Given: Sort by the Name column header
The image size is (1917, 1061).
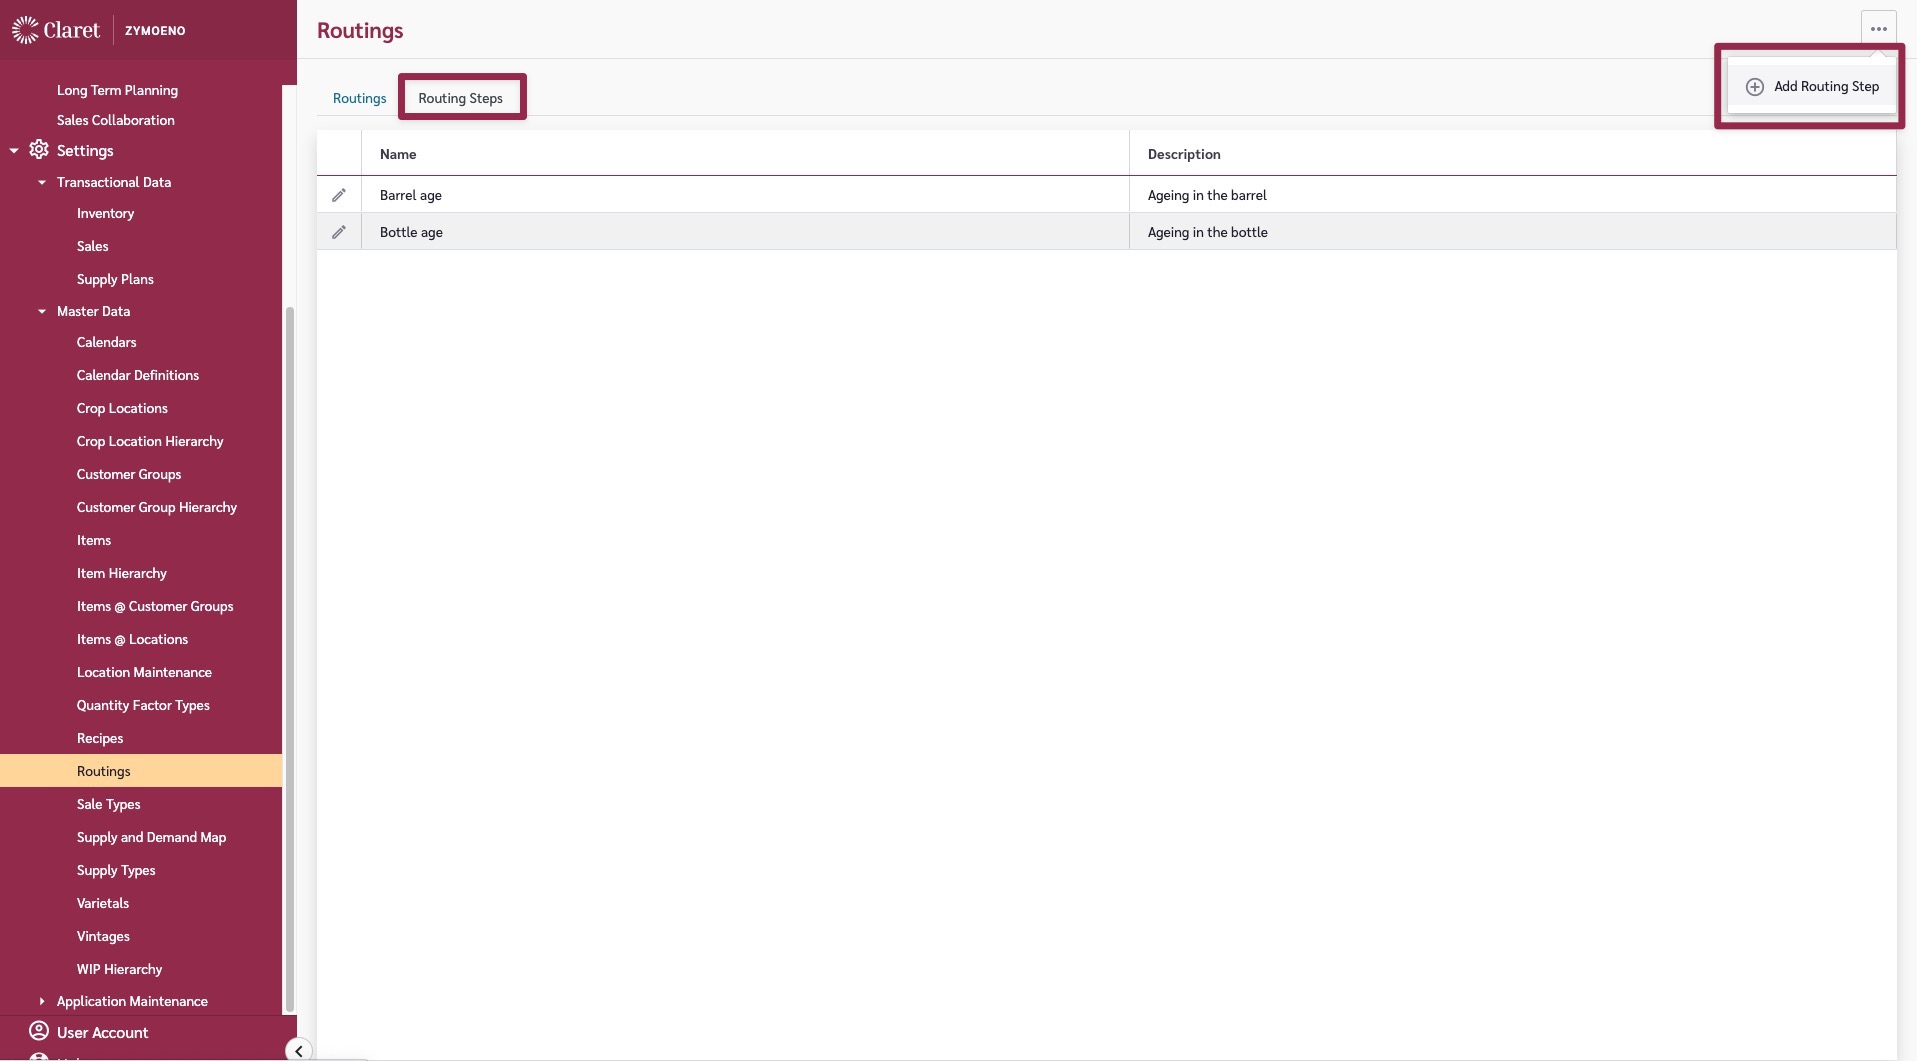Looking at the screenshot, I should [x=398, y=154].
